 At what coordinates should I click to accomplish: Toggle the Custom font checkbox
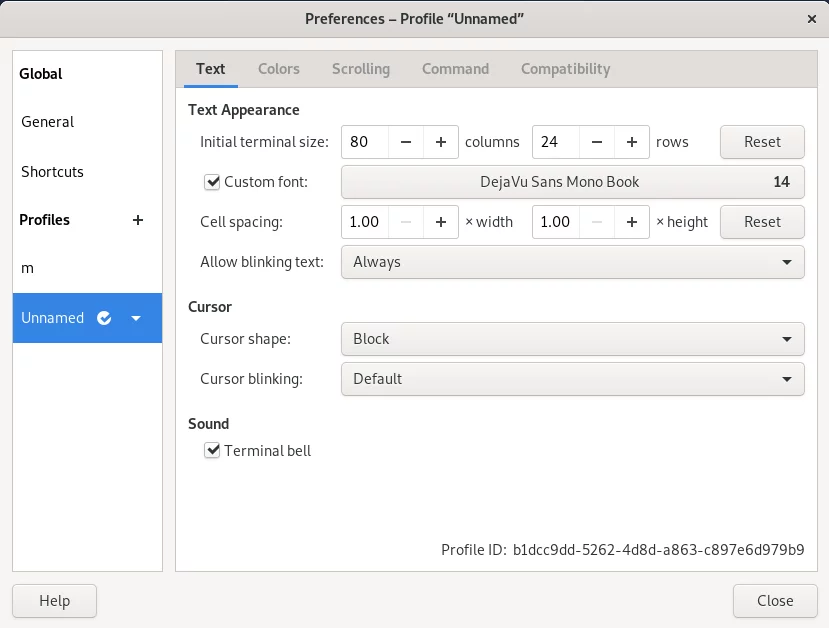click(x=212, y=182)
